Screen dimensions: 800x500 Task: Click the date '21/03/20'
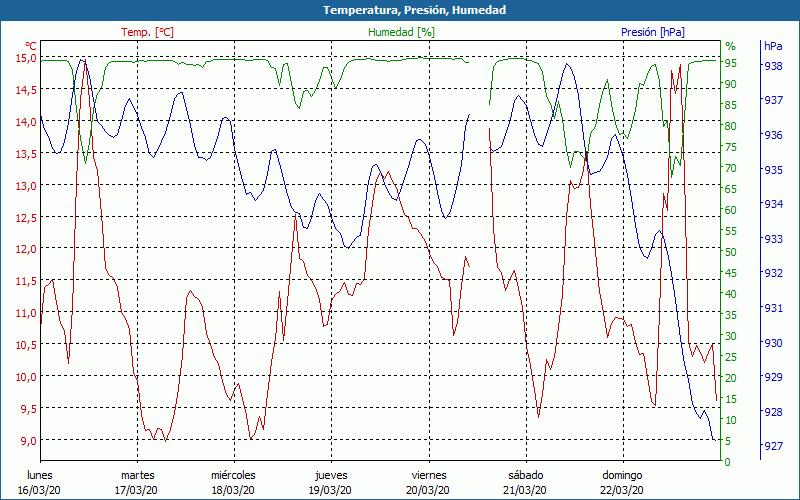(525, 490)
